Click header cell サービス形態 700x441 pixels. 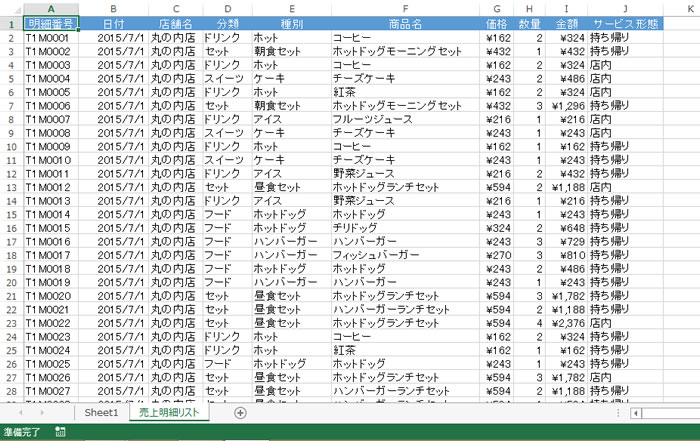click(x=625, y=24)
